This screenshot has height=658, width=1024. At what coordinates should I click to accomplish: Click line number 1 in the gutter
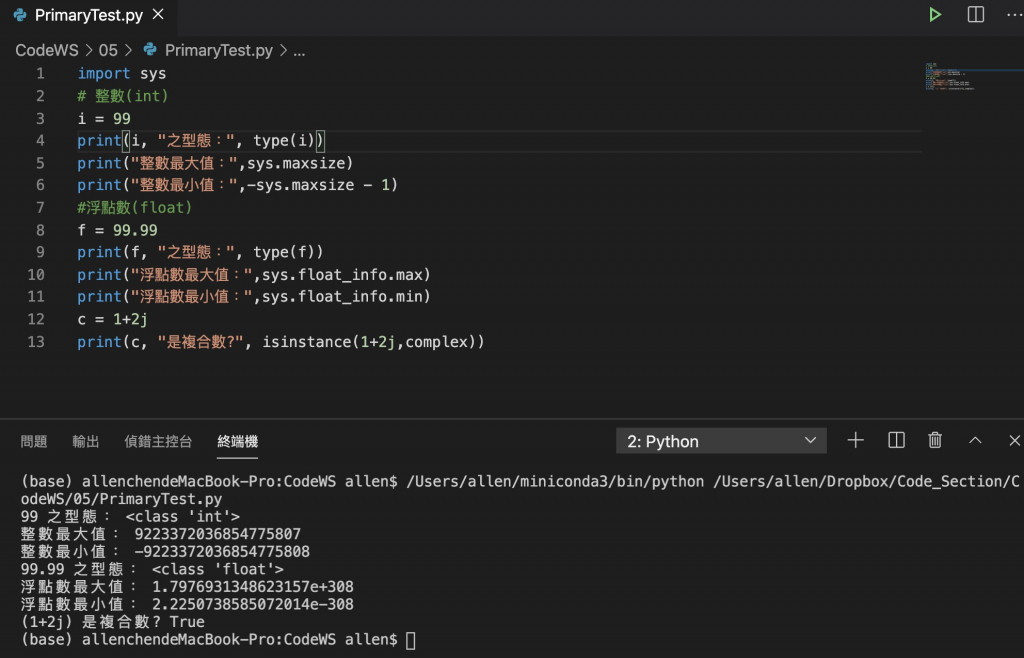[40, 73]
